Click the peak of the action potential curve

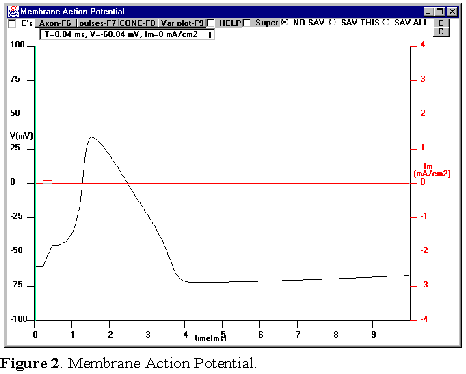point(92,137)
